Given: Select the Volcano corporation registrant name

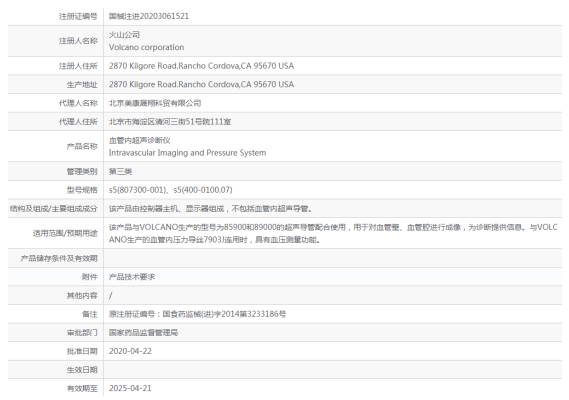Looking at the screenshot, I should pos(146,47).
